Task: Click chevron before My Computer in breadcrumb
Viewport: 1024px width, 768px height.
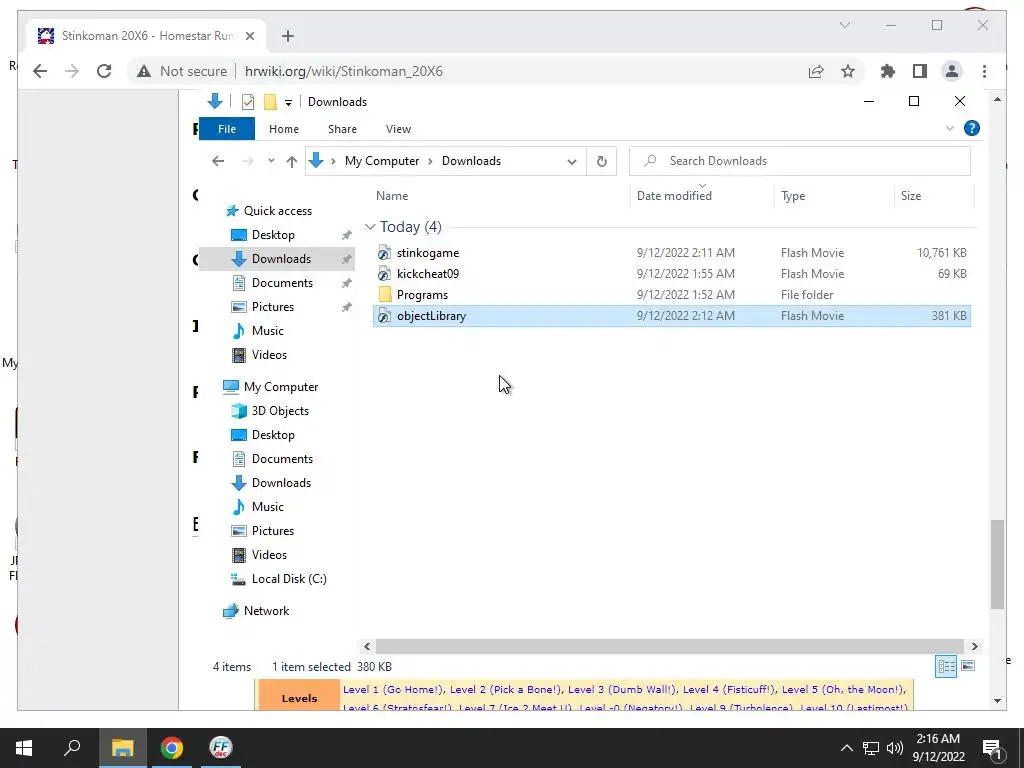Action: pos(333,161)
